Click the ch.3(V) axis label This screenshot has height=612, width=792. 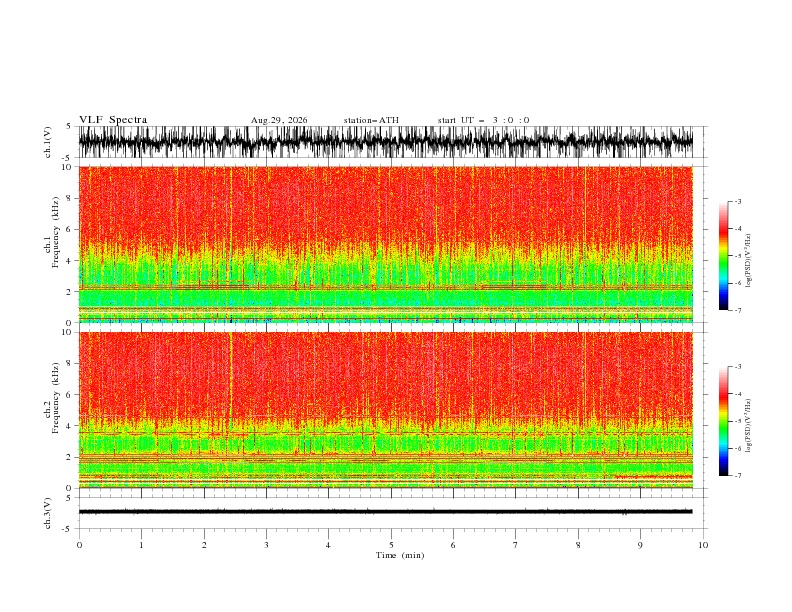47,513
